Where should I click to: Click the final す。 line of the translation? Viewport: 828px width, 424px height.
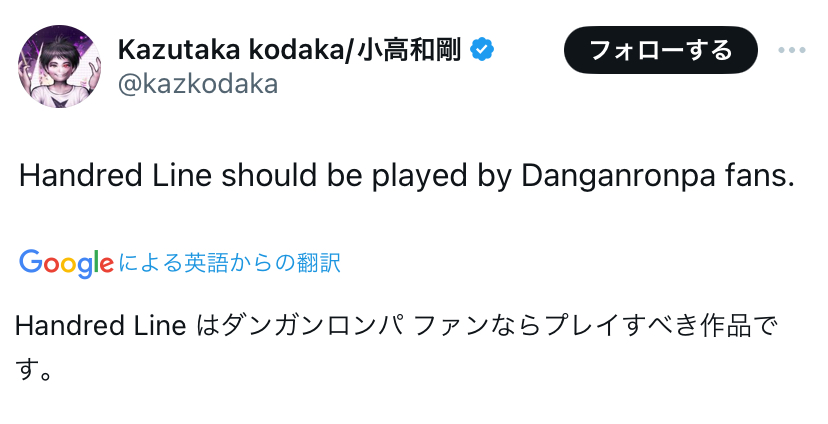pyautogui.click(x=34, y=372)
